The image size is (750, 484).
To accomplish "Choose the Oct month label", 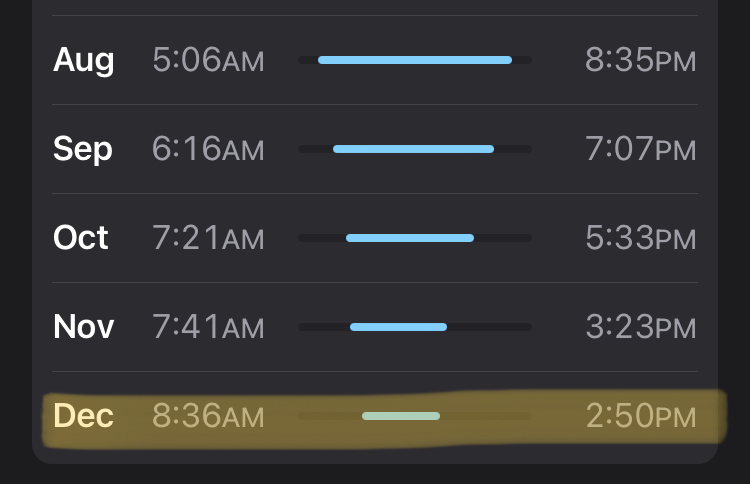I will pos(81,238).
